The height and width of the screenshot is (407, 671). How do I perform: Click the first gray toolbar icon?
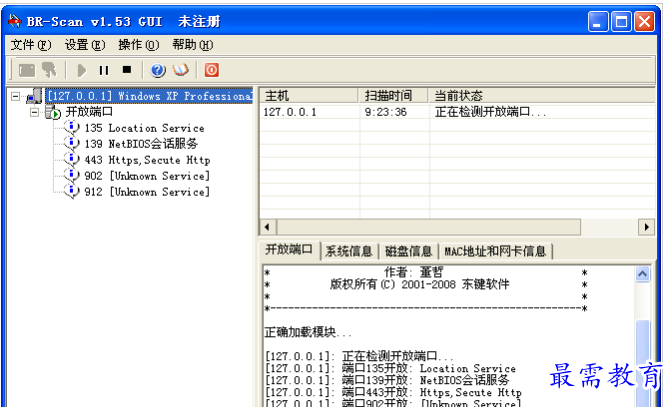(27, 70)
